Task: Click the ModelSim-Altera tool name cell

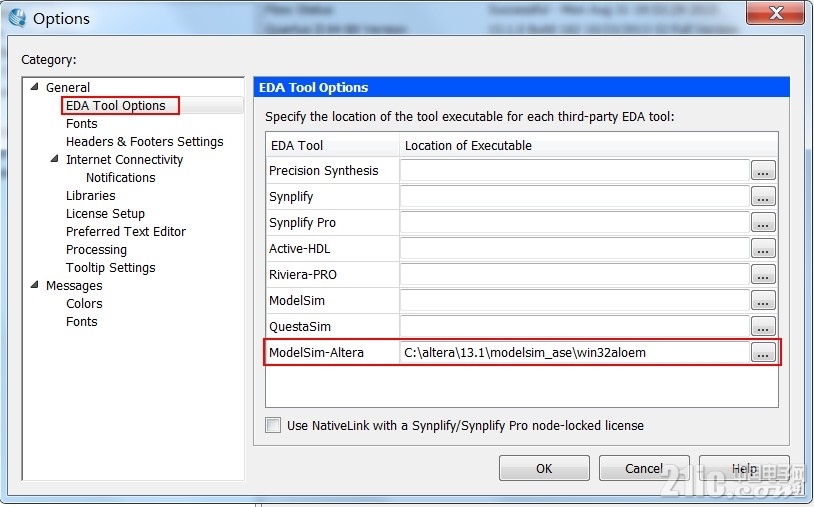Action: [x=332, y=352]
